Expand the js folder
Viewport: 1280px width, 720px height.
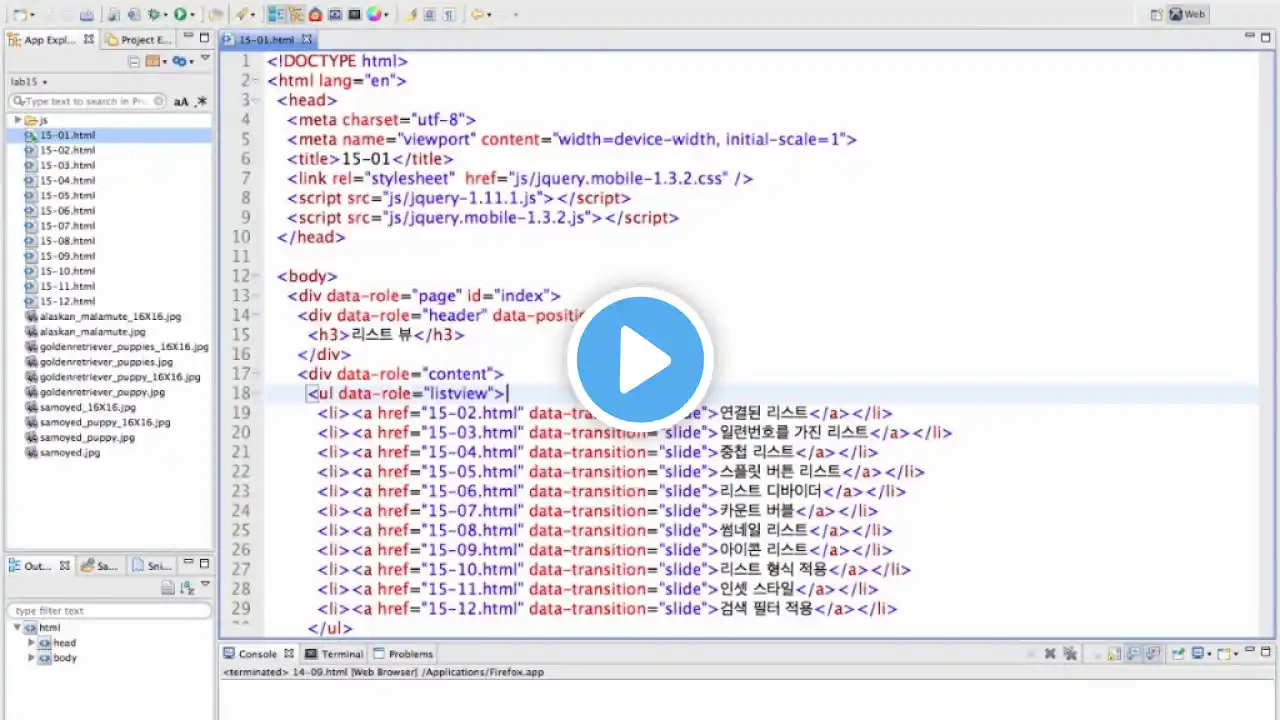coord(17,119)
